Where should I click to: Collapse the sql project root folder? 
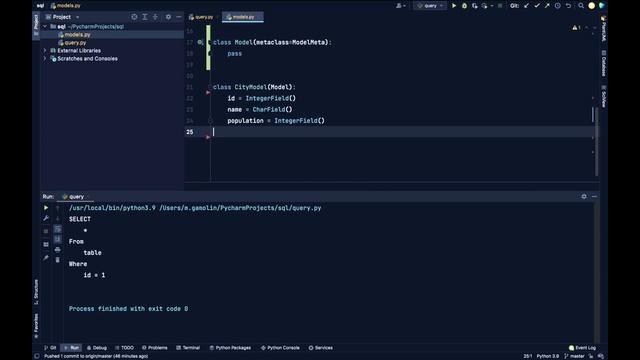[45, 27]
